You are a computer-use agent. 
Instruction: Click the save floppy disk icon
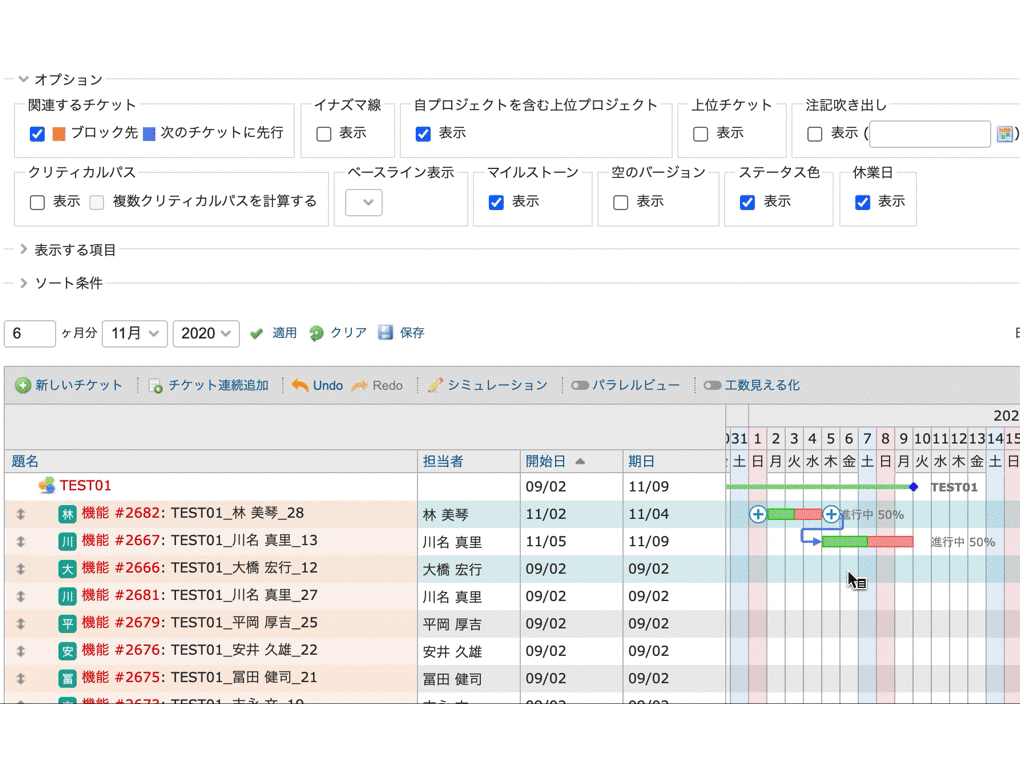(x=385, y=332)
